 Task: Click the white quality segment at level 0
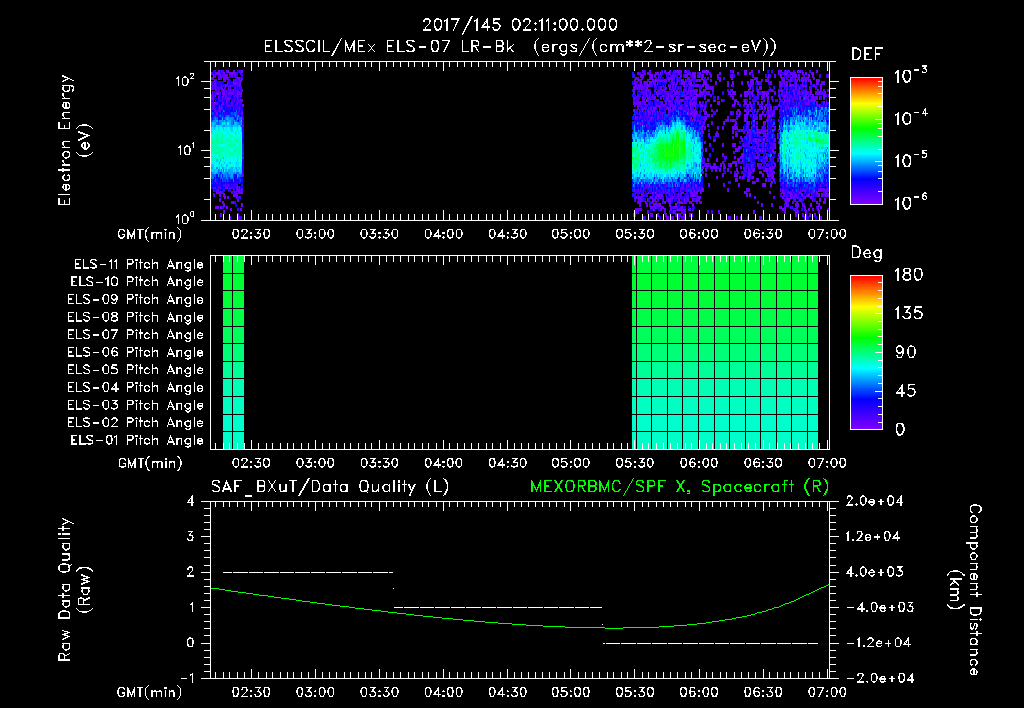[711, 643]
